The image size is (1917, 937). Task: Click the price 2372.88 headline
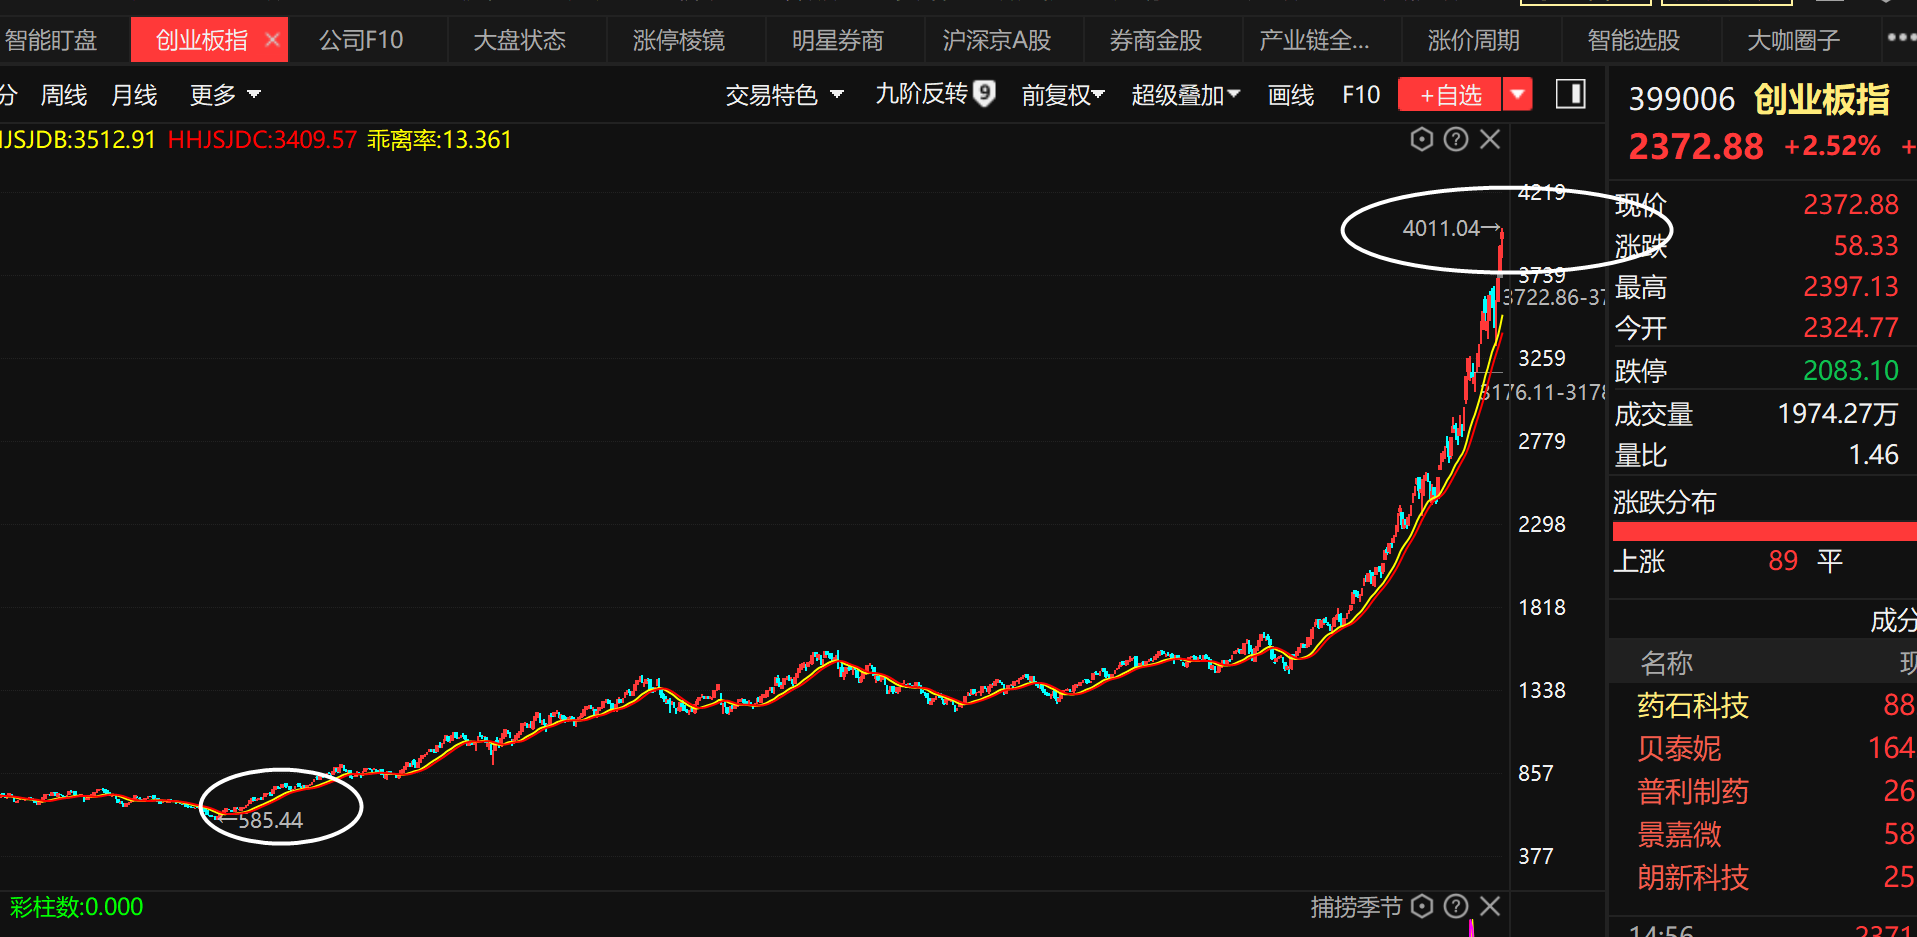(1696, 147)
